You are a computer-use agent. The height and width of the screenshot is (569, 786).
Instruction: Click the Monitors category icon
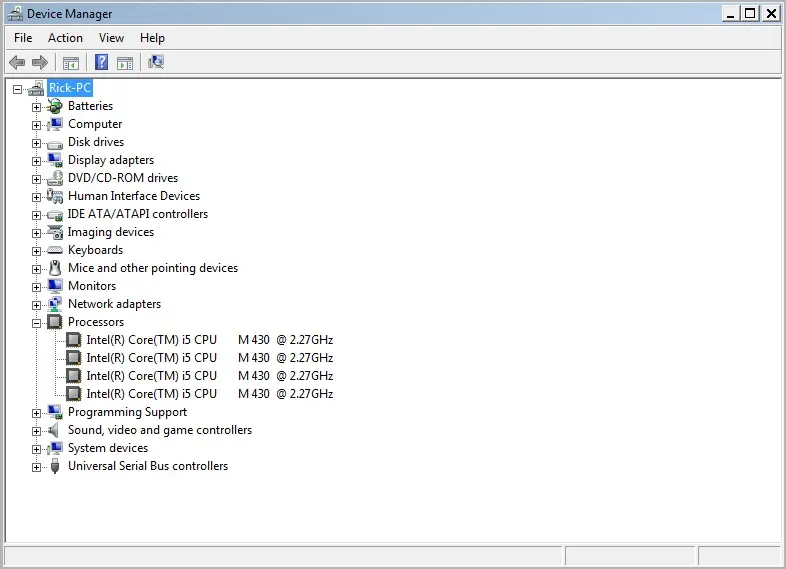pos(55,286)
